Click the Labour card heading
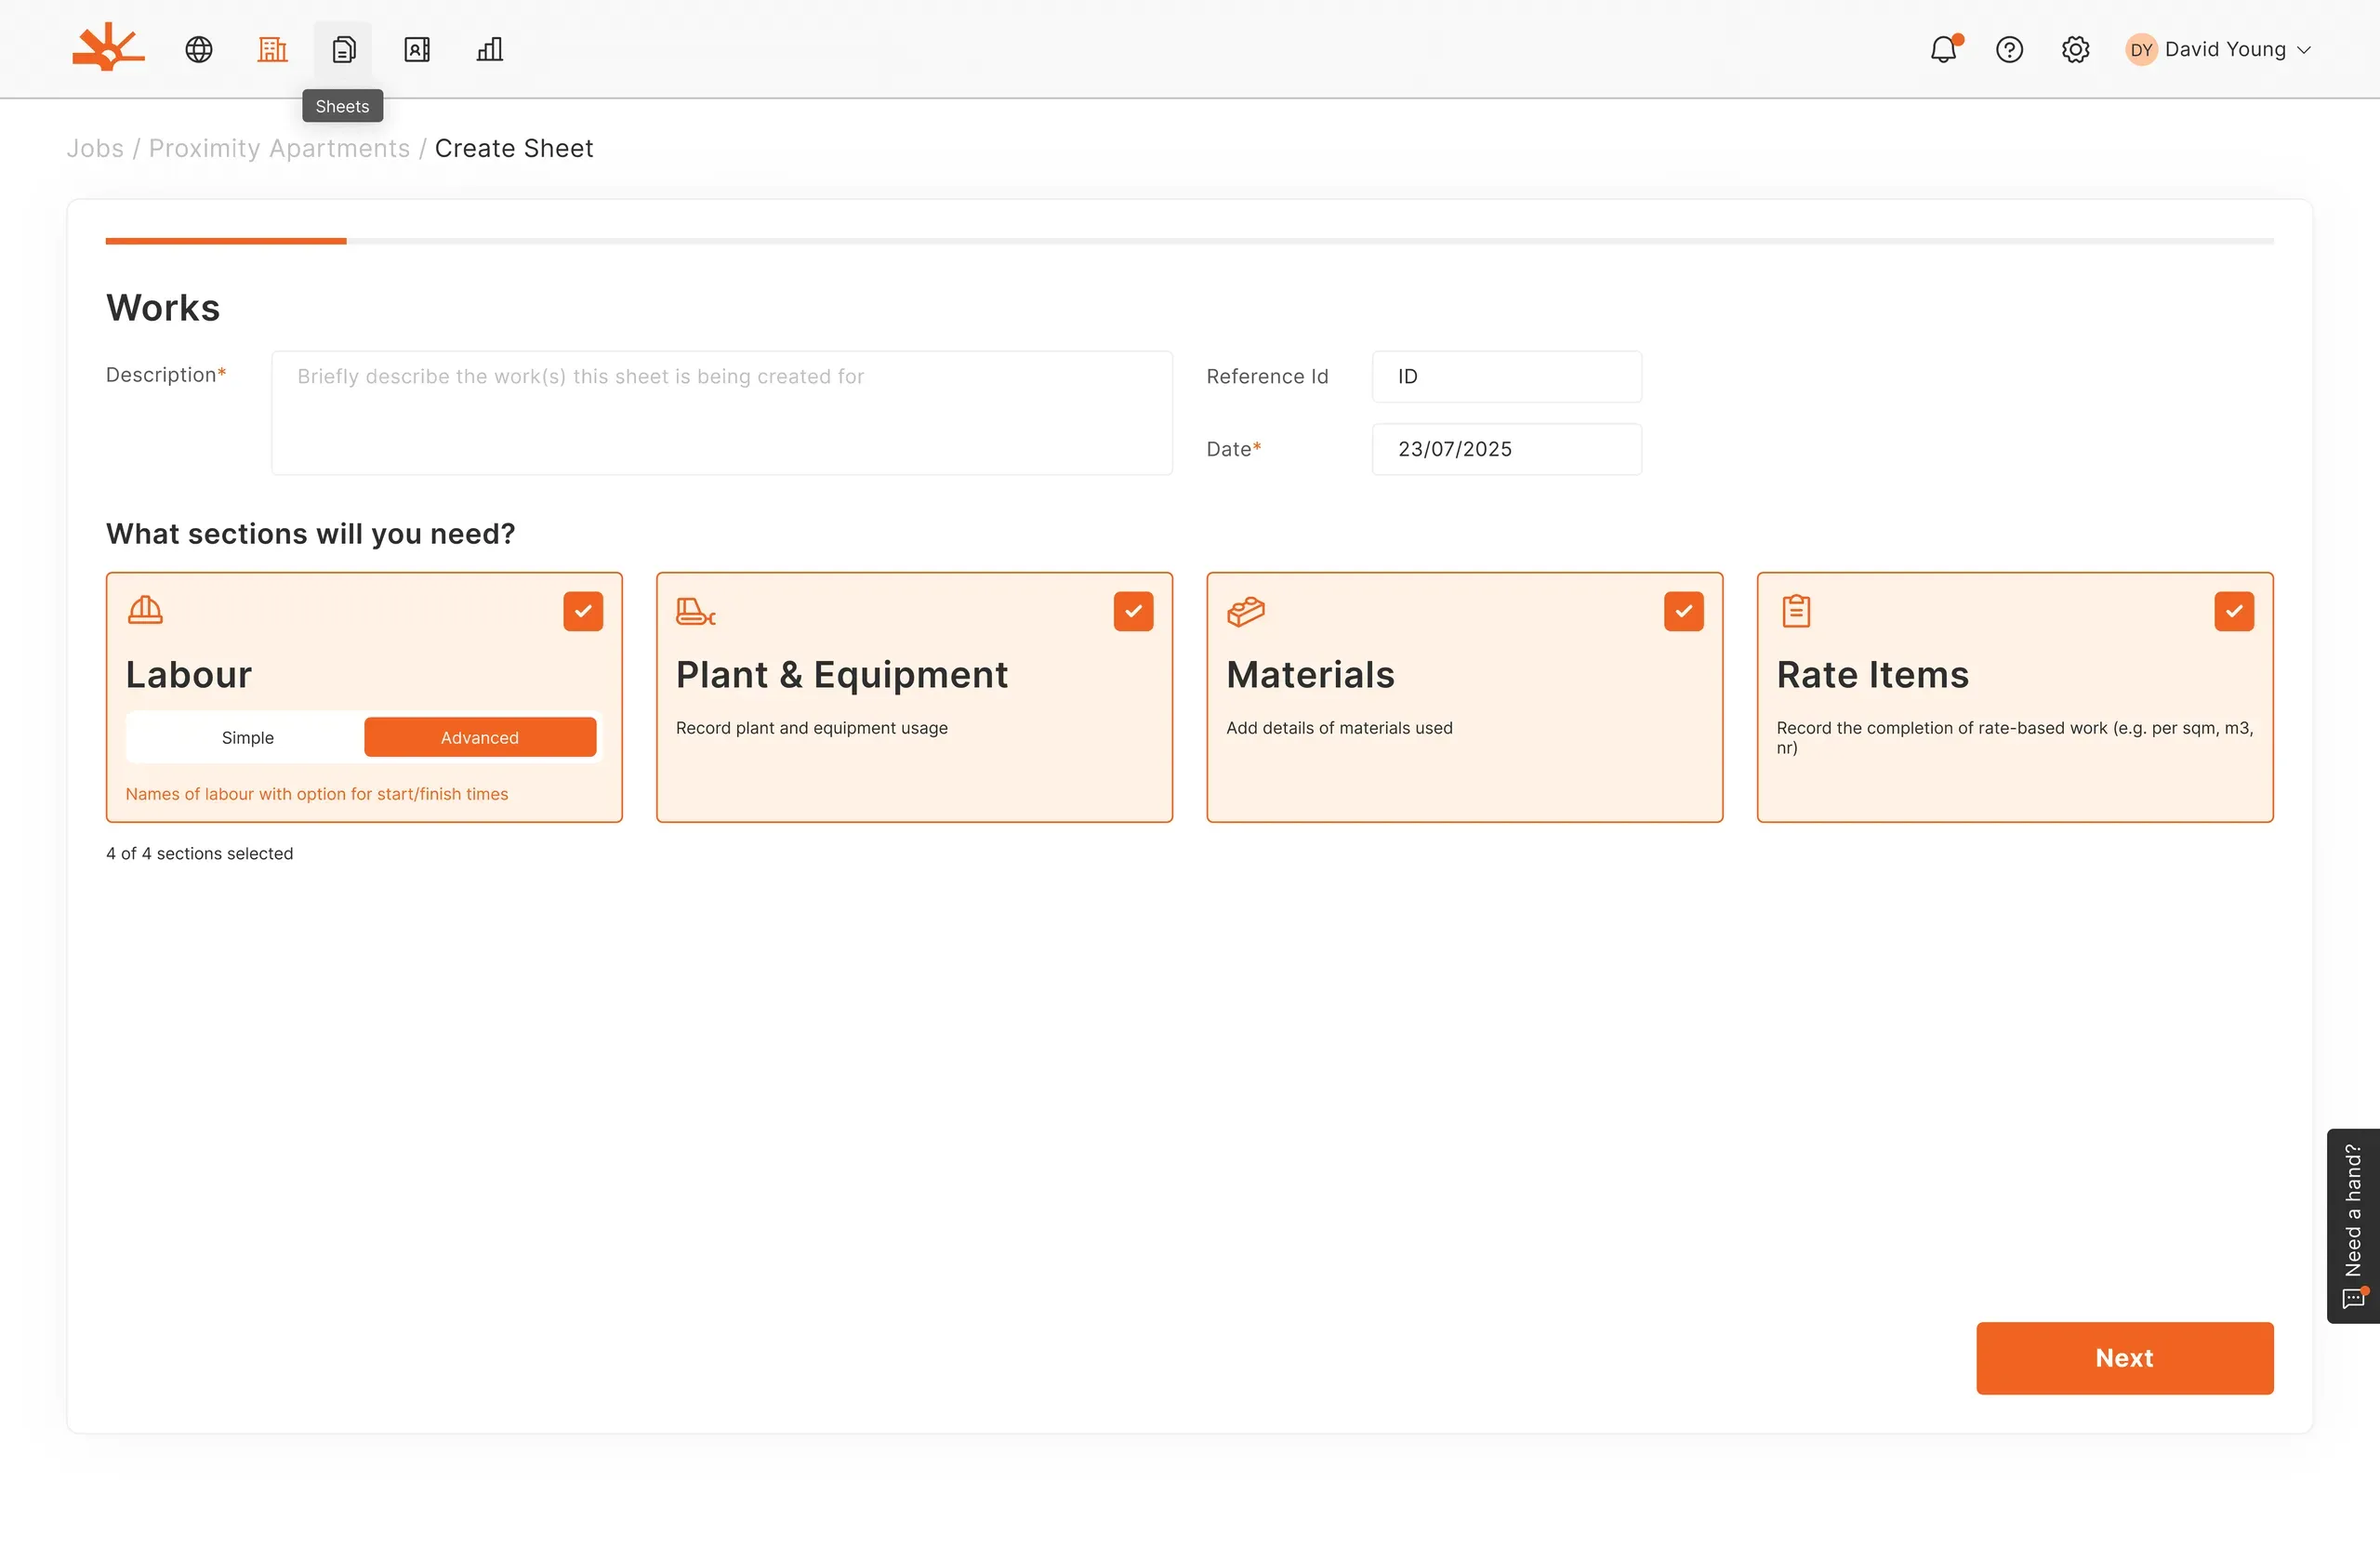The image size is (2380, 1560). click(188, 674)
